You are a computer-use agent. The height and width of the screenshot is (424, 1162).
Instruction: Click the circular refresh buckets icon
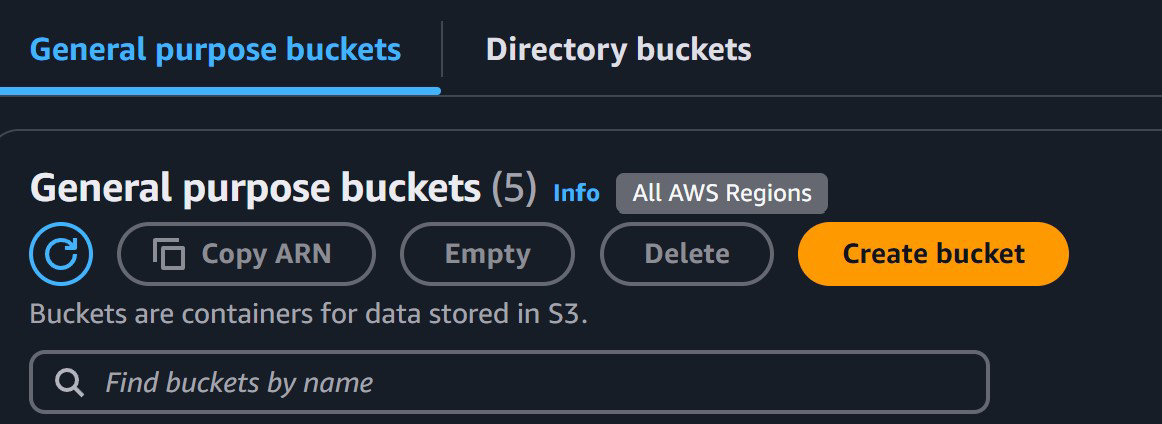(61, 254)
